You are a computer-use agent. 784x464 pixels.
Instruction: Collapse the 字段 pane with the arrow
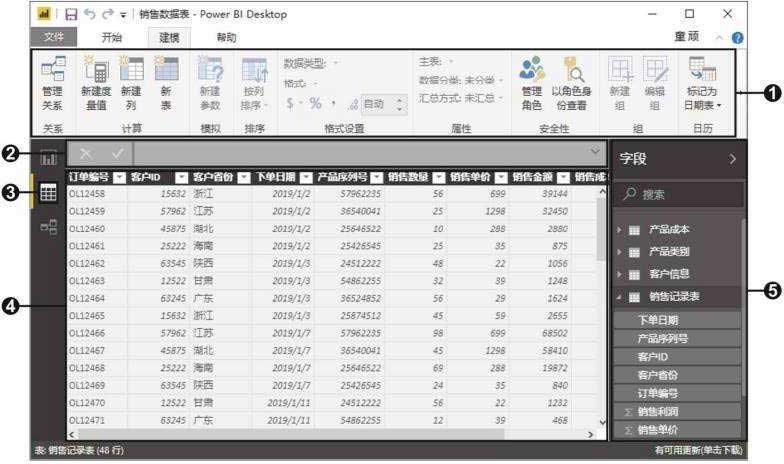point(731,158)
